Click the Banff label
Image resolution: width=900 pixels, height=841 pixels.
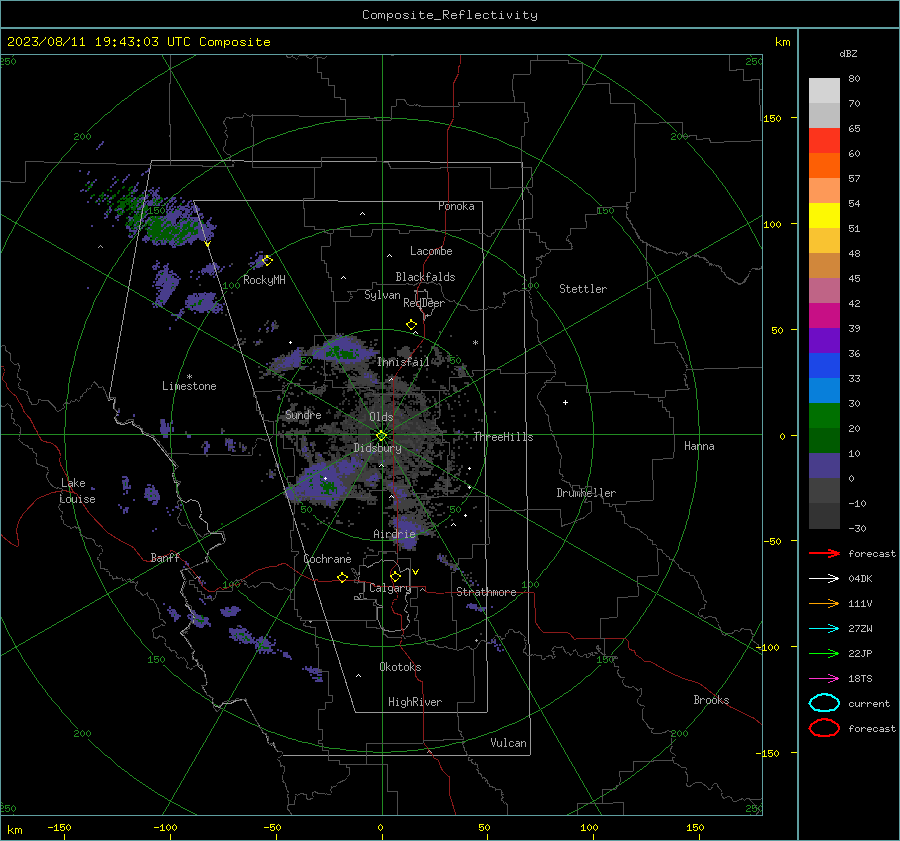(x=165, y=557)
